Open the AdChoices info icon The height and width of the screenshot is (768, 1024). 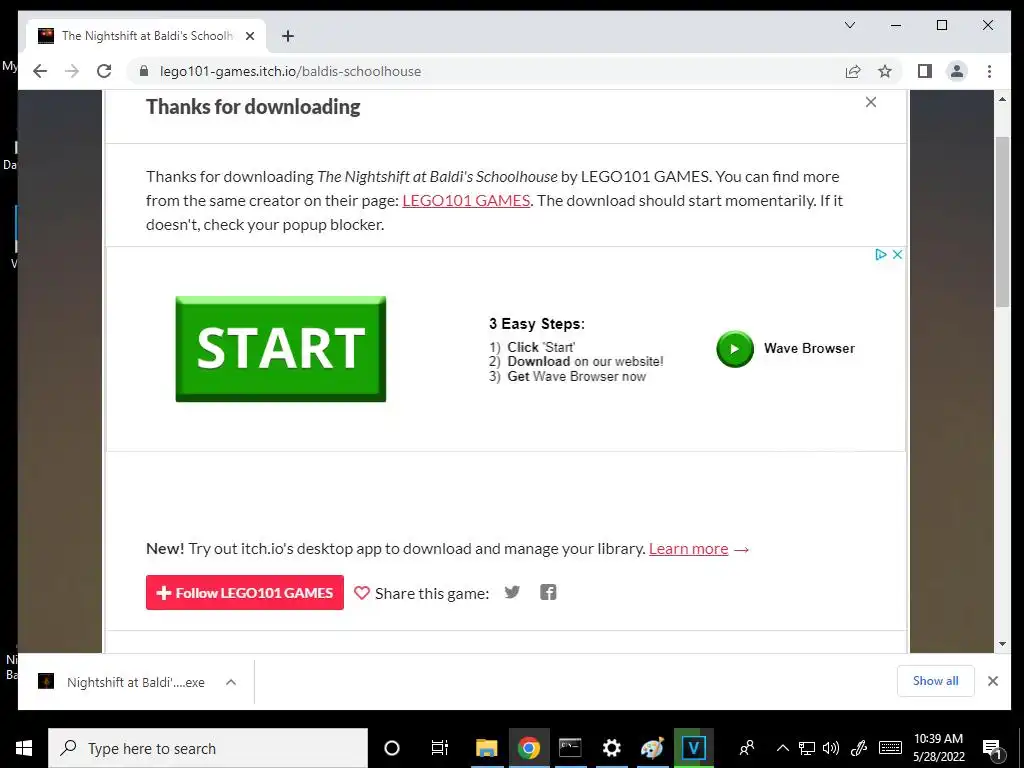click(880, 255)
